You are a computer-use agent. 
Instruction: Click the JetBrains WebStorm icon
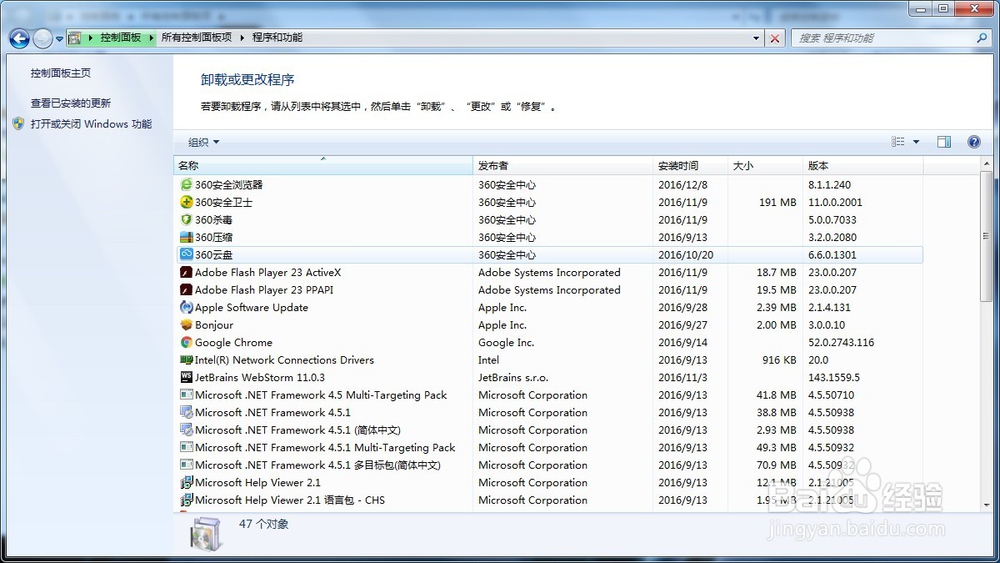click(x=186, y=377)
